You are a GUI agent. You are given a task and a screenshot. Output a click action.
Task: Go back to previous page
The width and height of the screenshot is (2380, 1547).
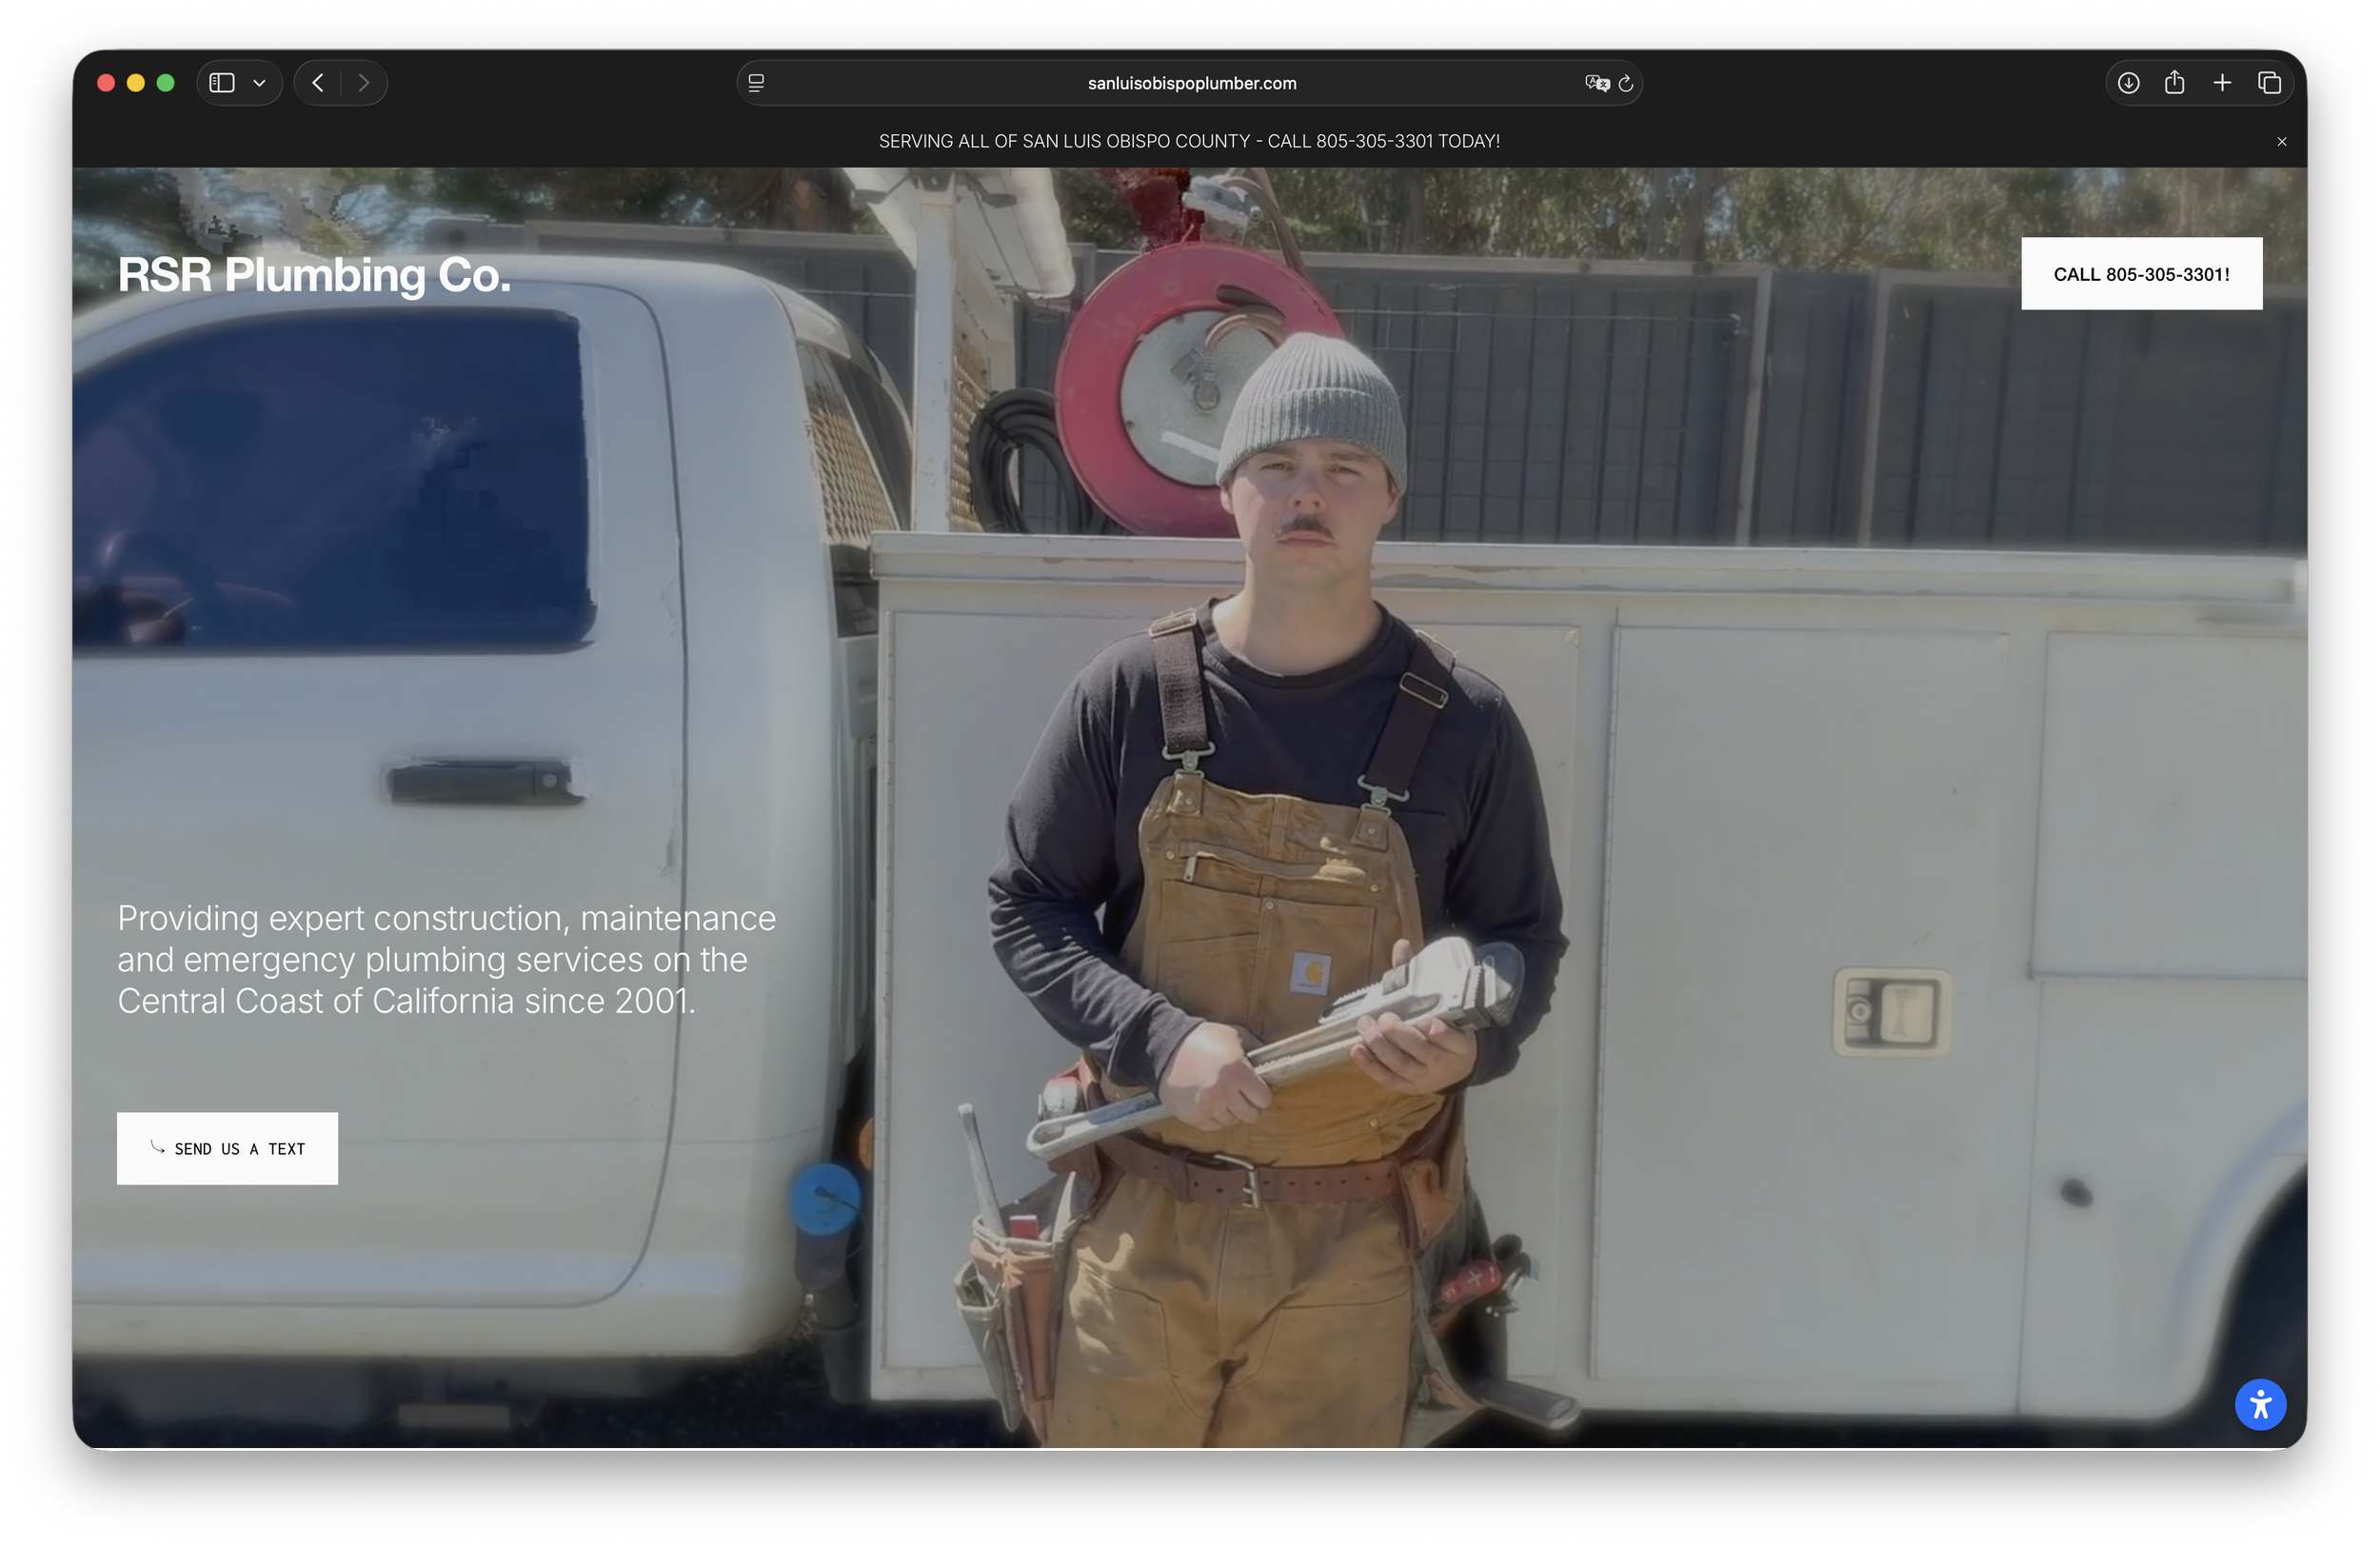pyautogui.click(x=318, y=83)
